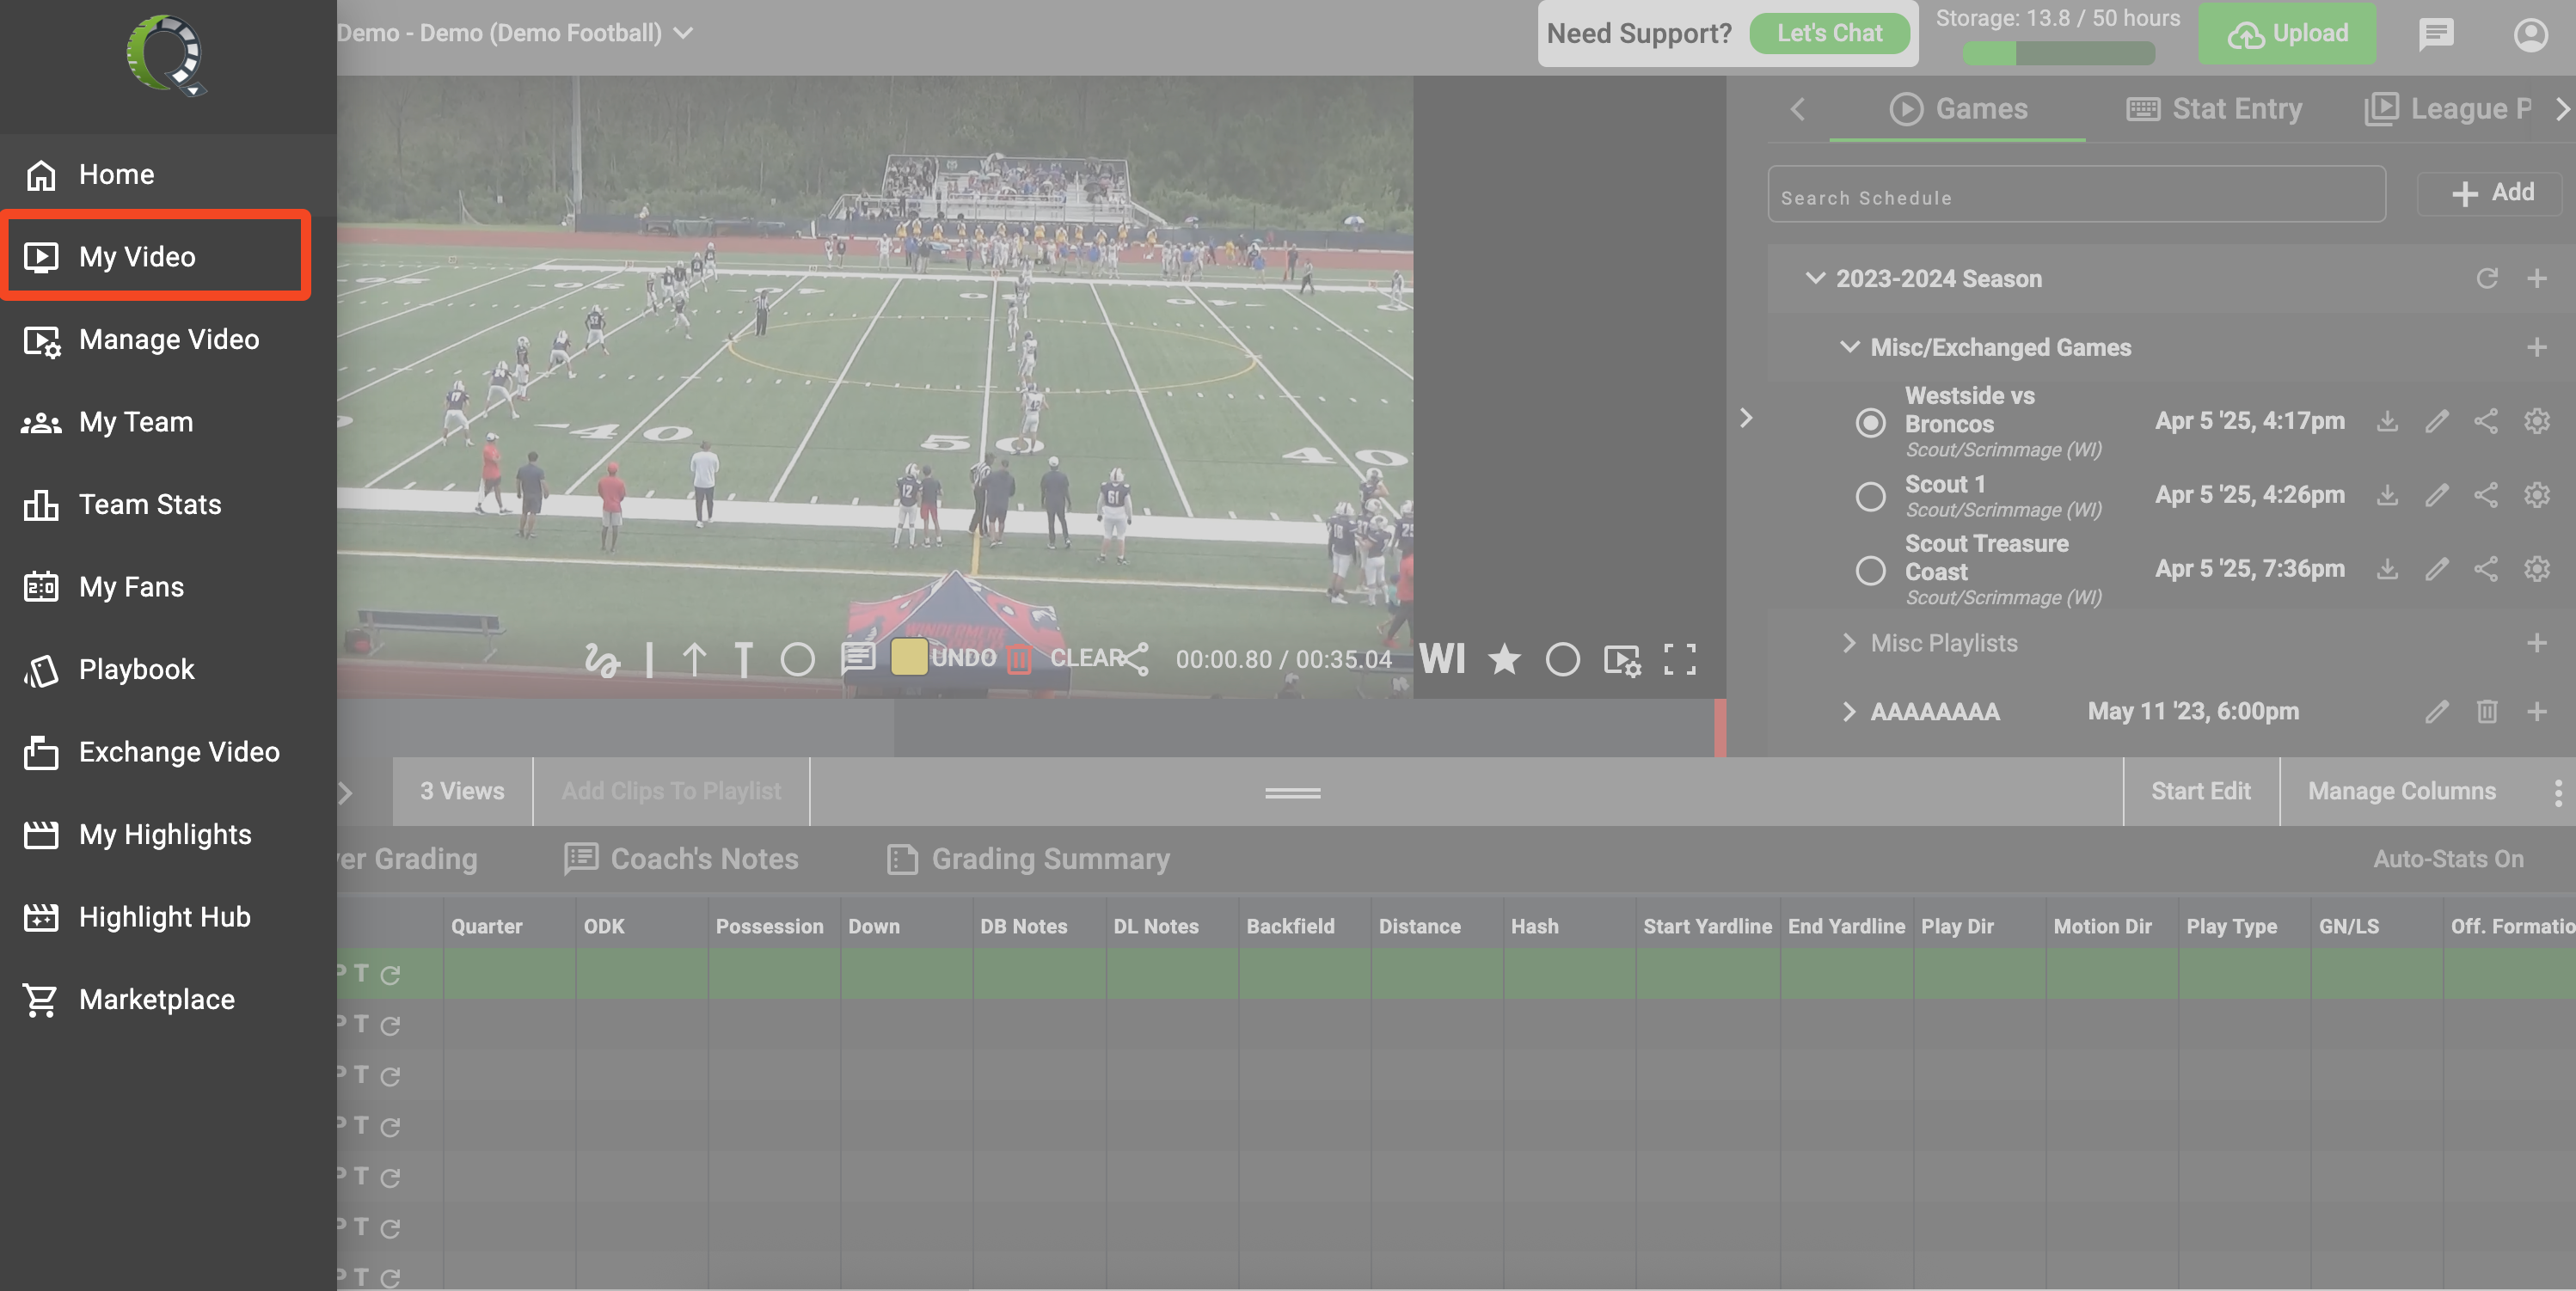2576x1291 pixels.
Task: Expand the AAAAAAAA entry
Action: 1849,711
